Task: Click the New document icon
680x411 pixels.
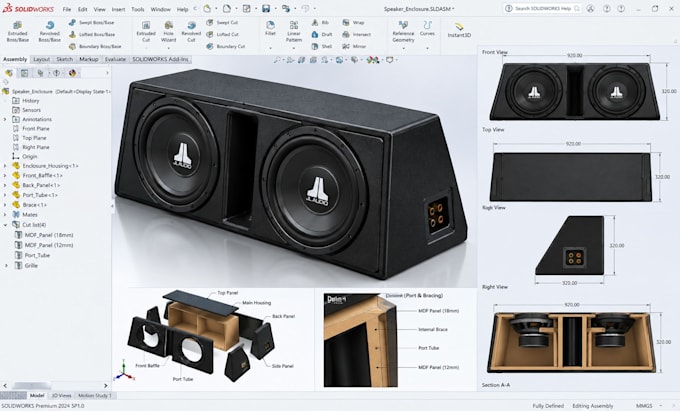Action: tap(226, 9)
